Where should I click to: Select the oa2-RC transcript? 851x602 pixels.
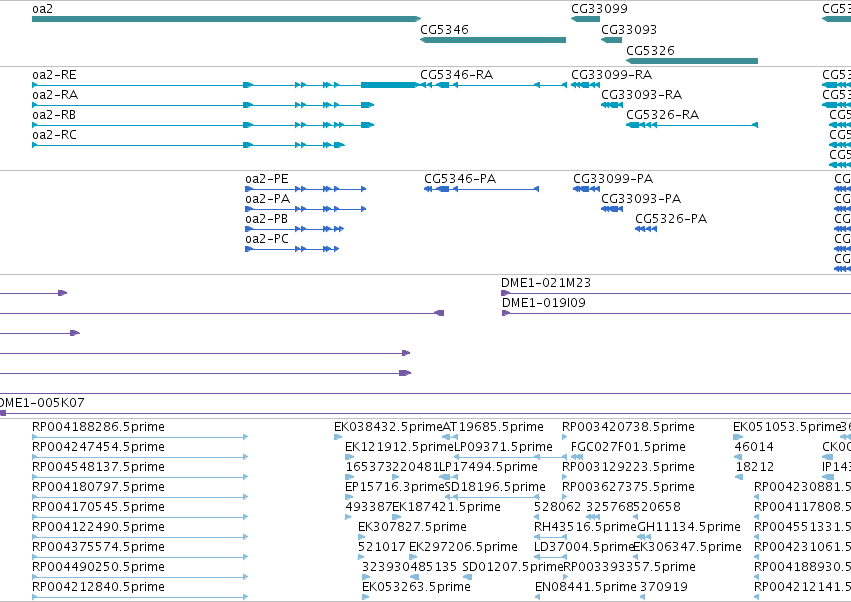(188, 145)
